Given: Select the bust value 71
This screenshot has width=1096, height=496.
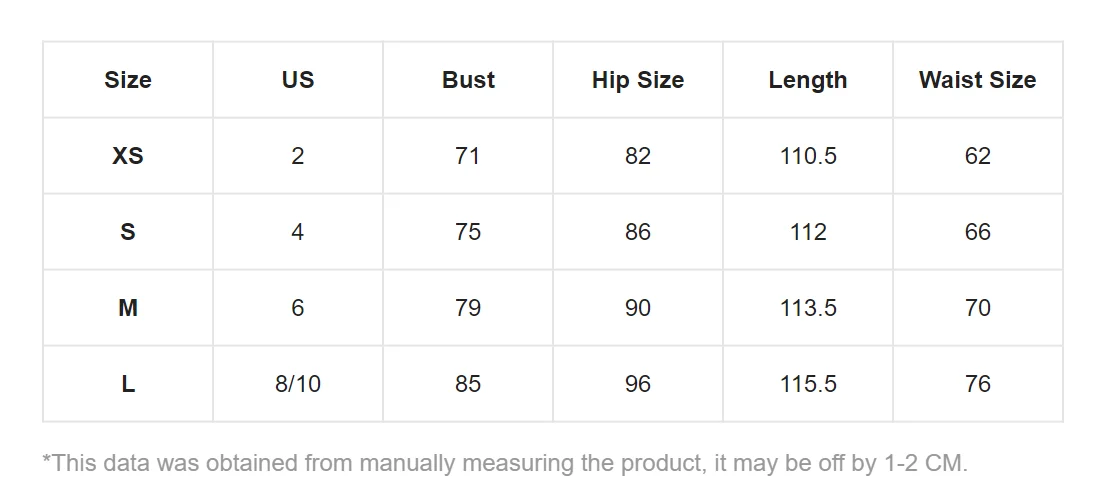Looking at the screenshot, I should pyautogui.click(x=468, y=156).
